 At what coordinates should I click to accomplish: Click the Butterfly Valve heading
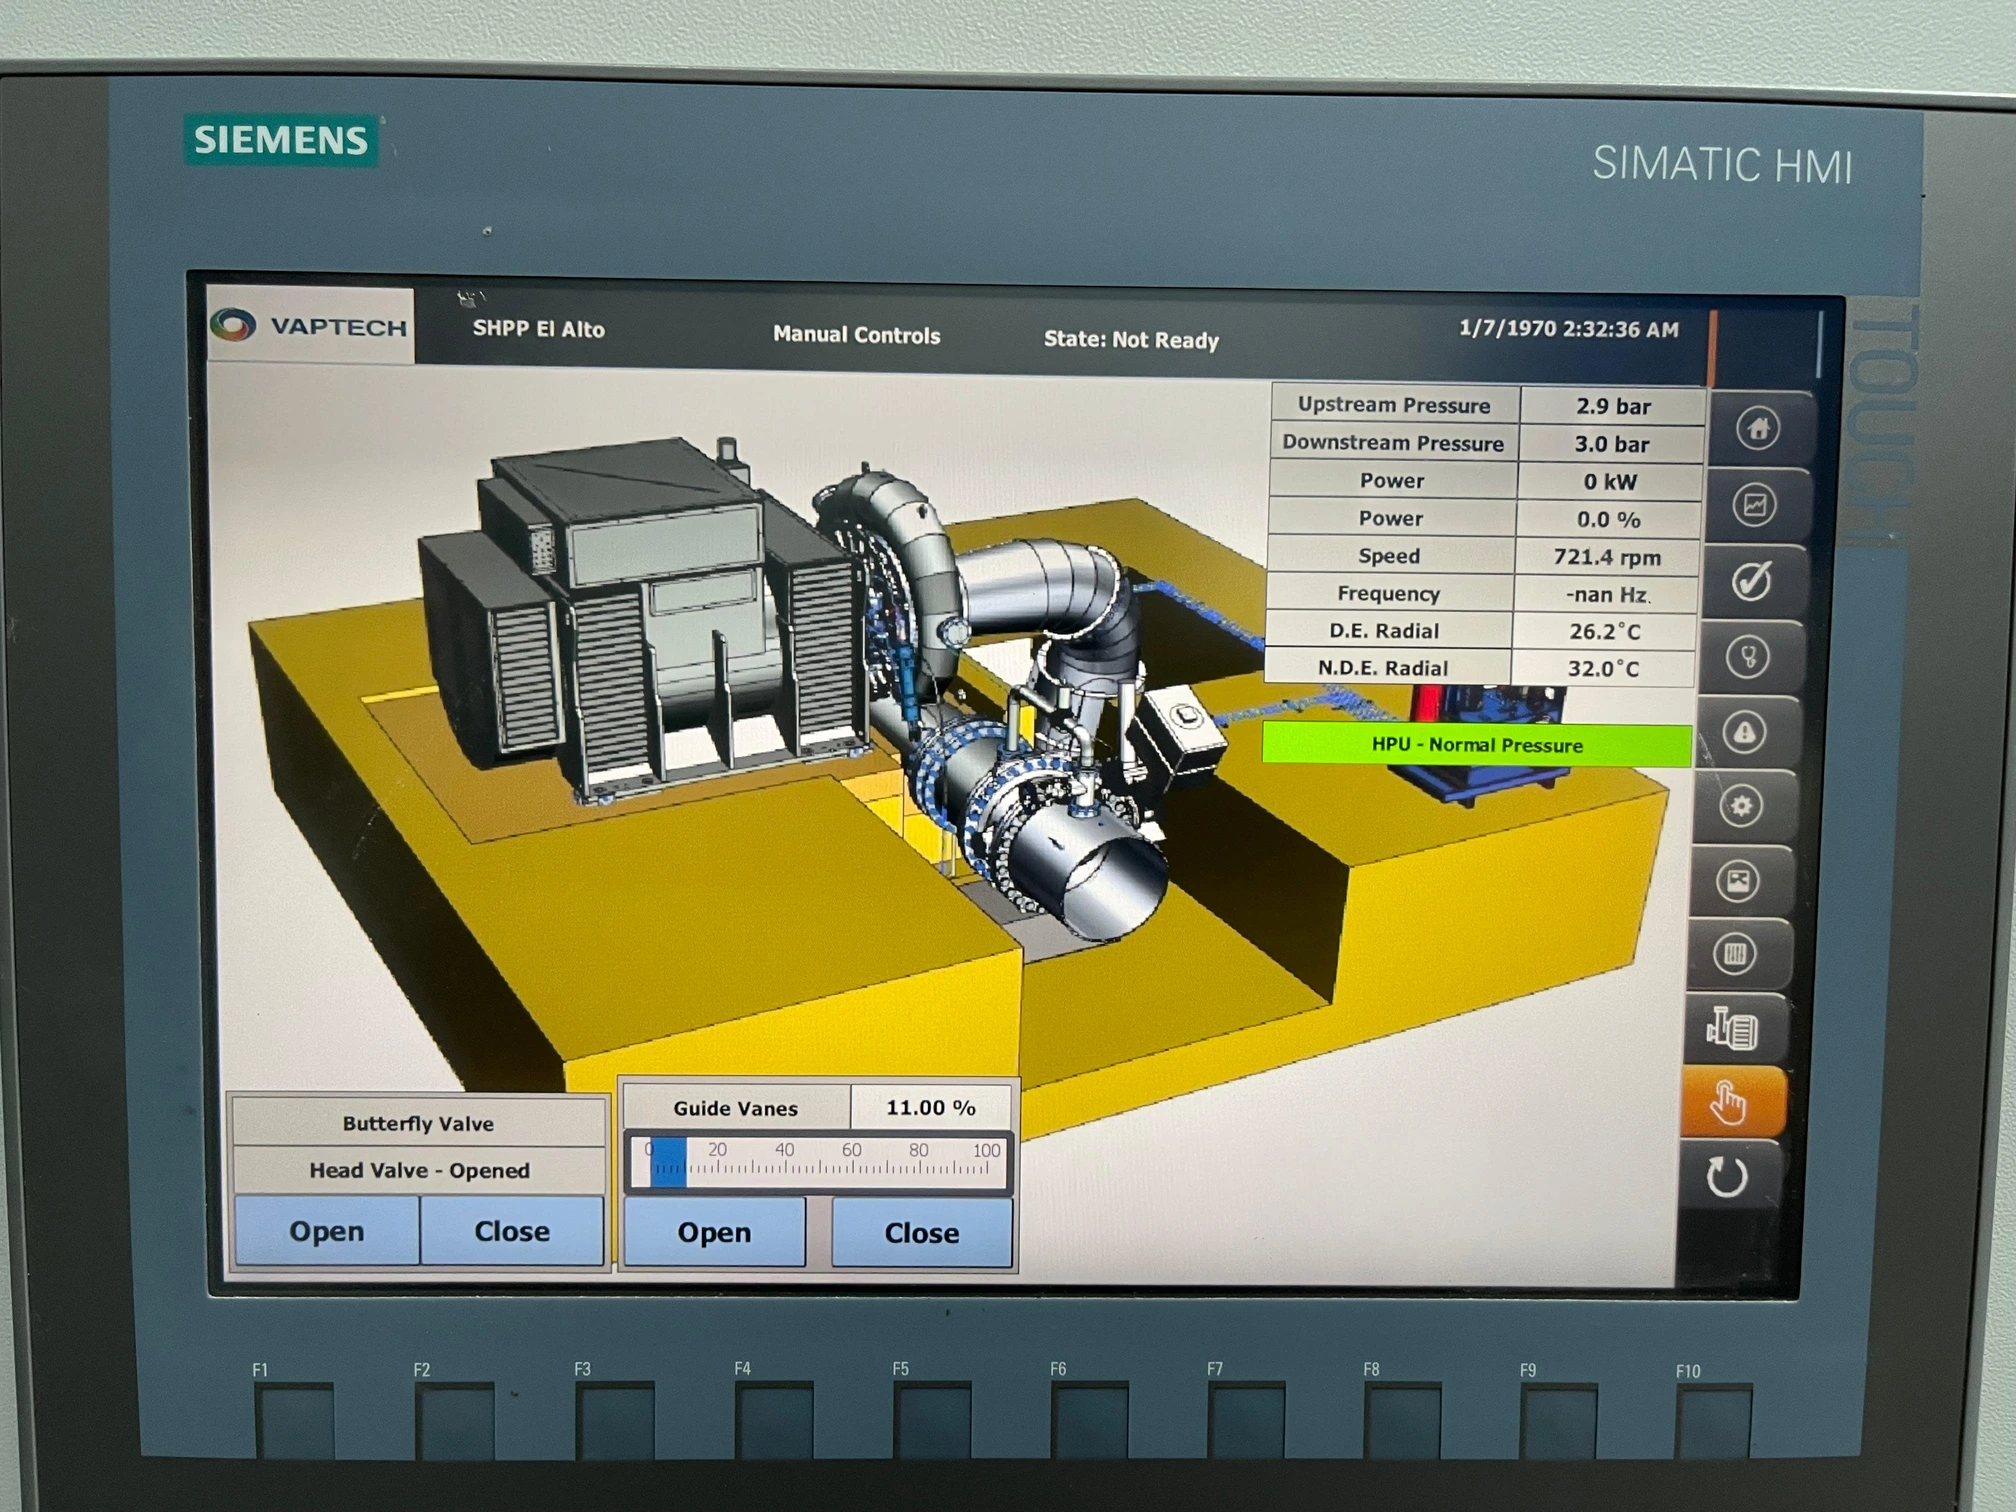coord(418,1124)
